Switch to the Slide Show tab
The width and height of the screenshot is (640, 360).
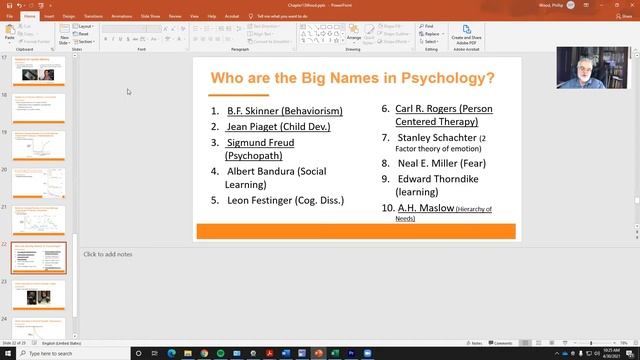tap(150, 16)
